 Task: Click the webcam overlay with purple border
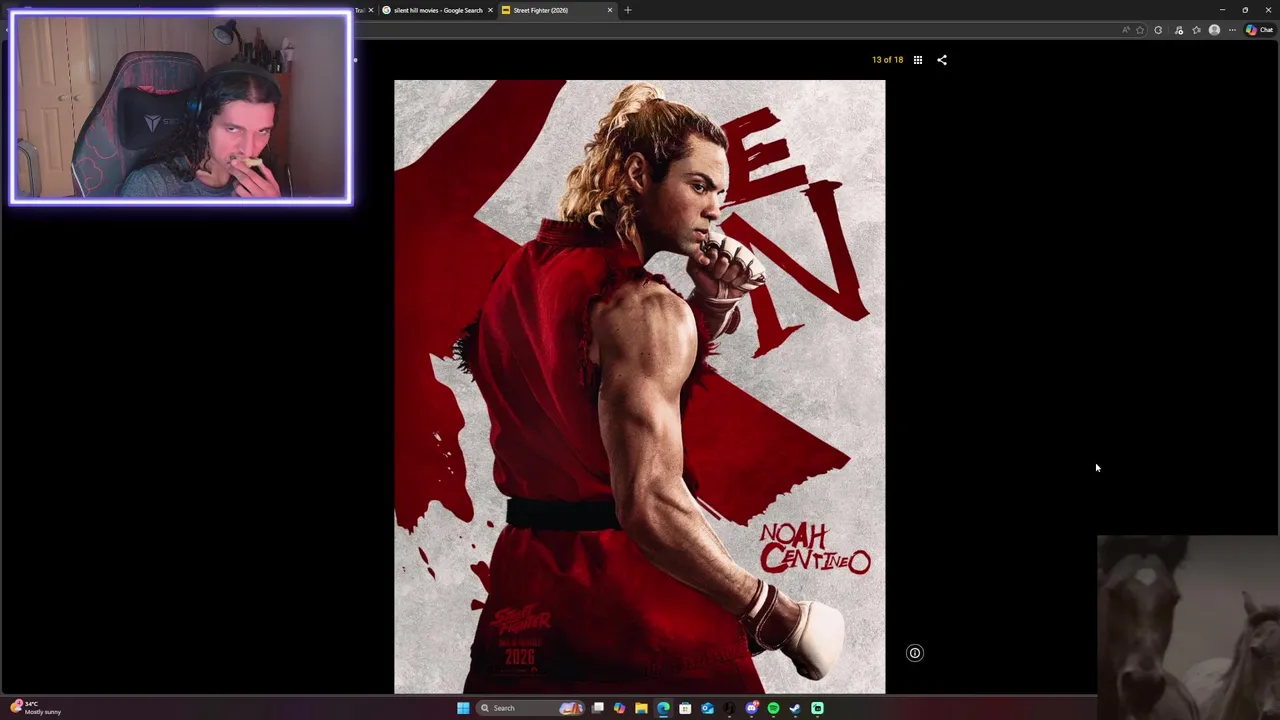point(181,108)
